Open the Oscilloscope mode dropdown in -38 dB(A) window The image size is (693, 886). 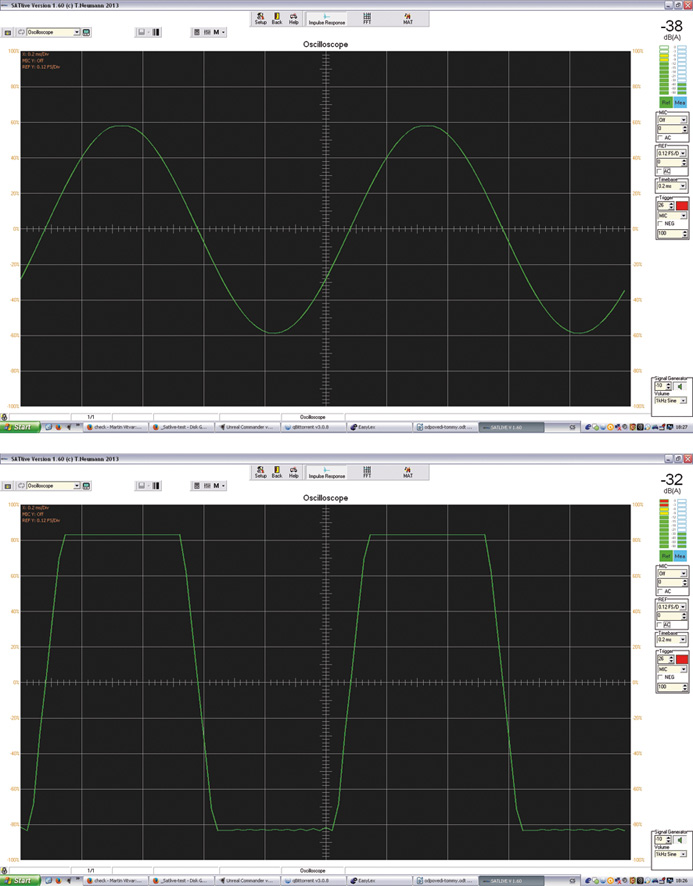[x=77, y=32]
